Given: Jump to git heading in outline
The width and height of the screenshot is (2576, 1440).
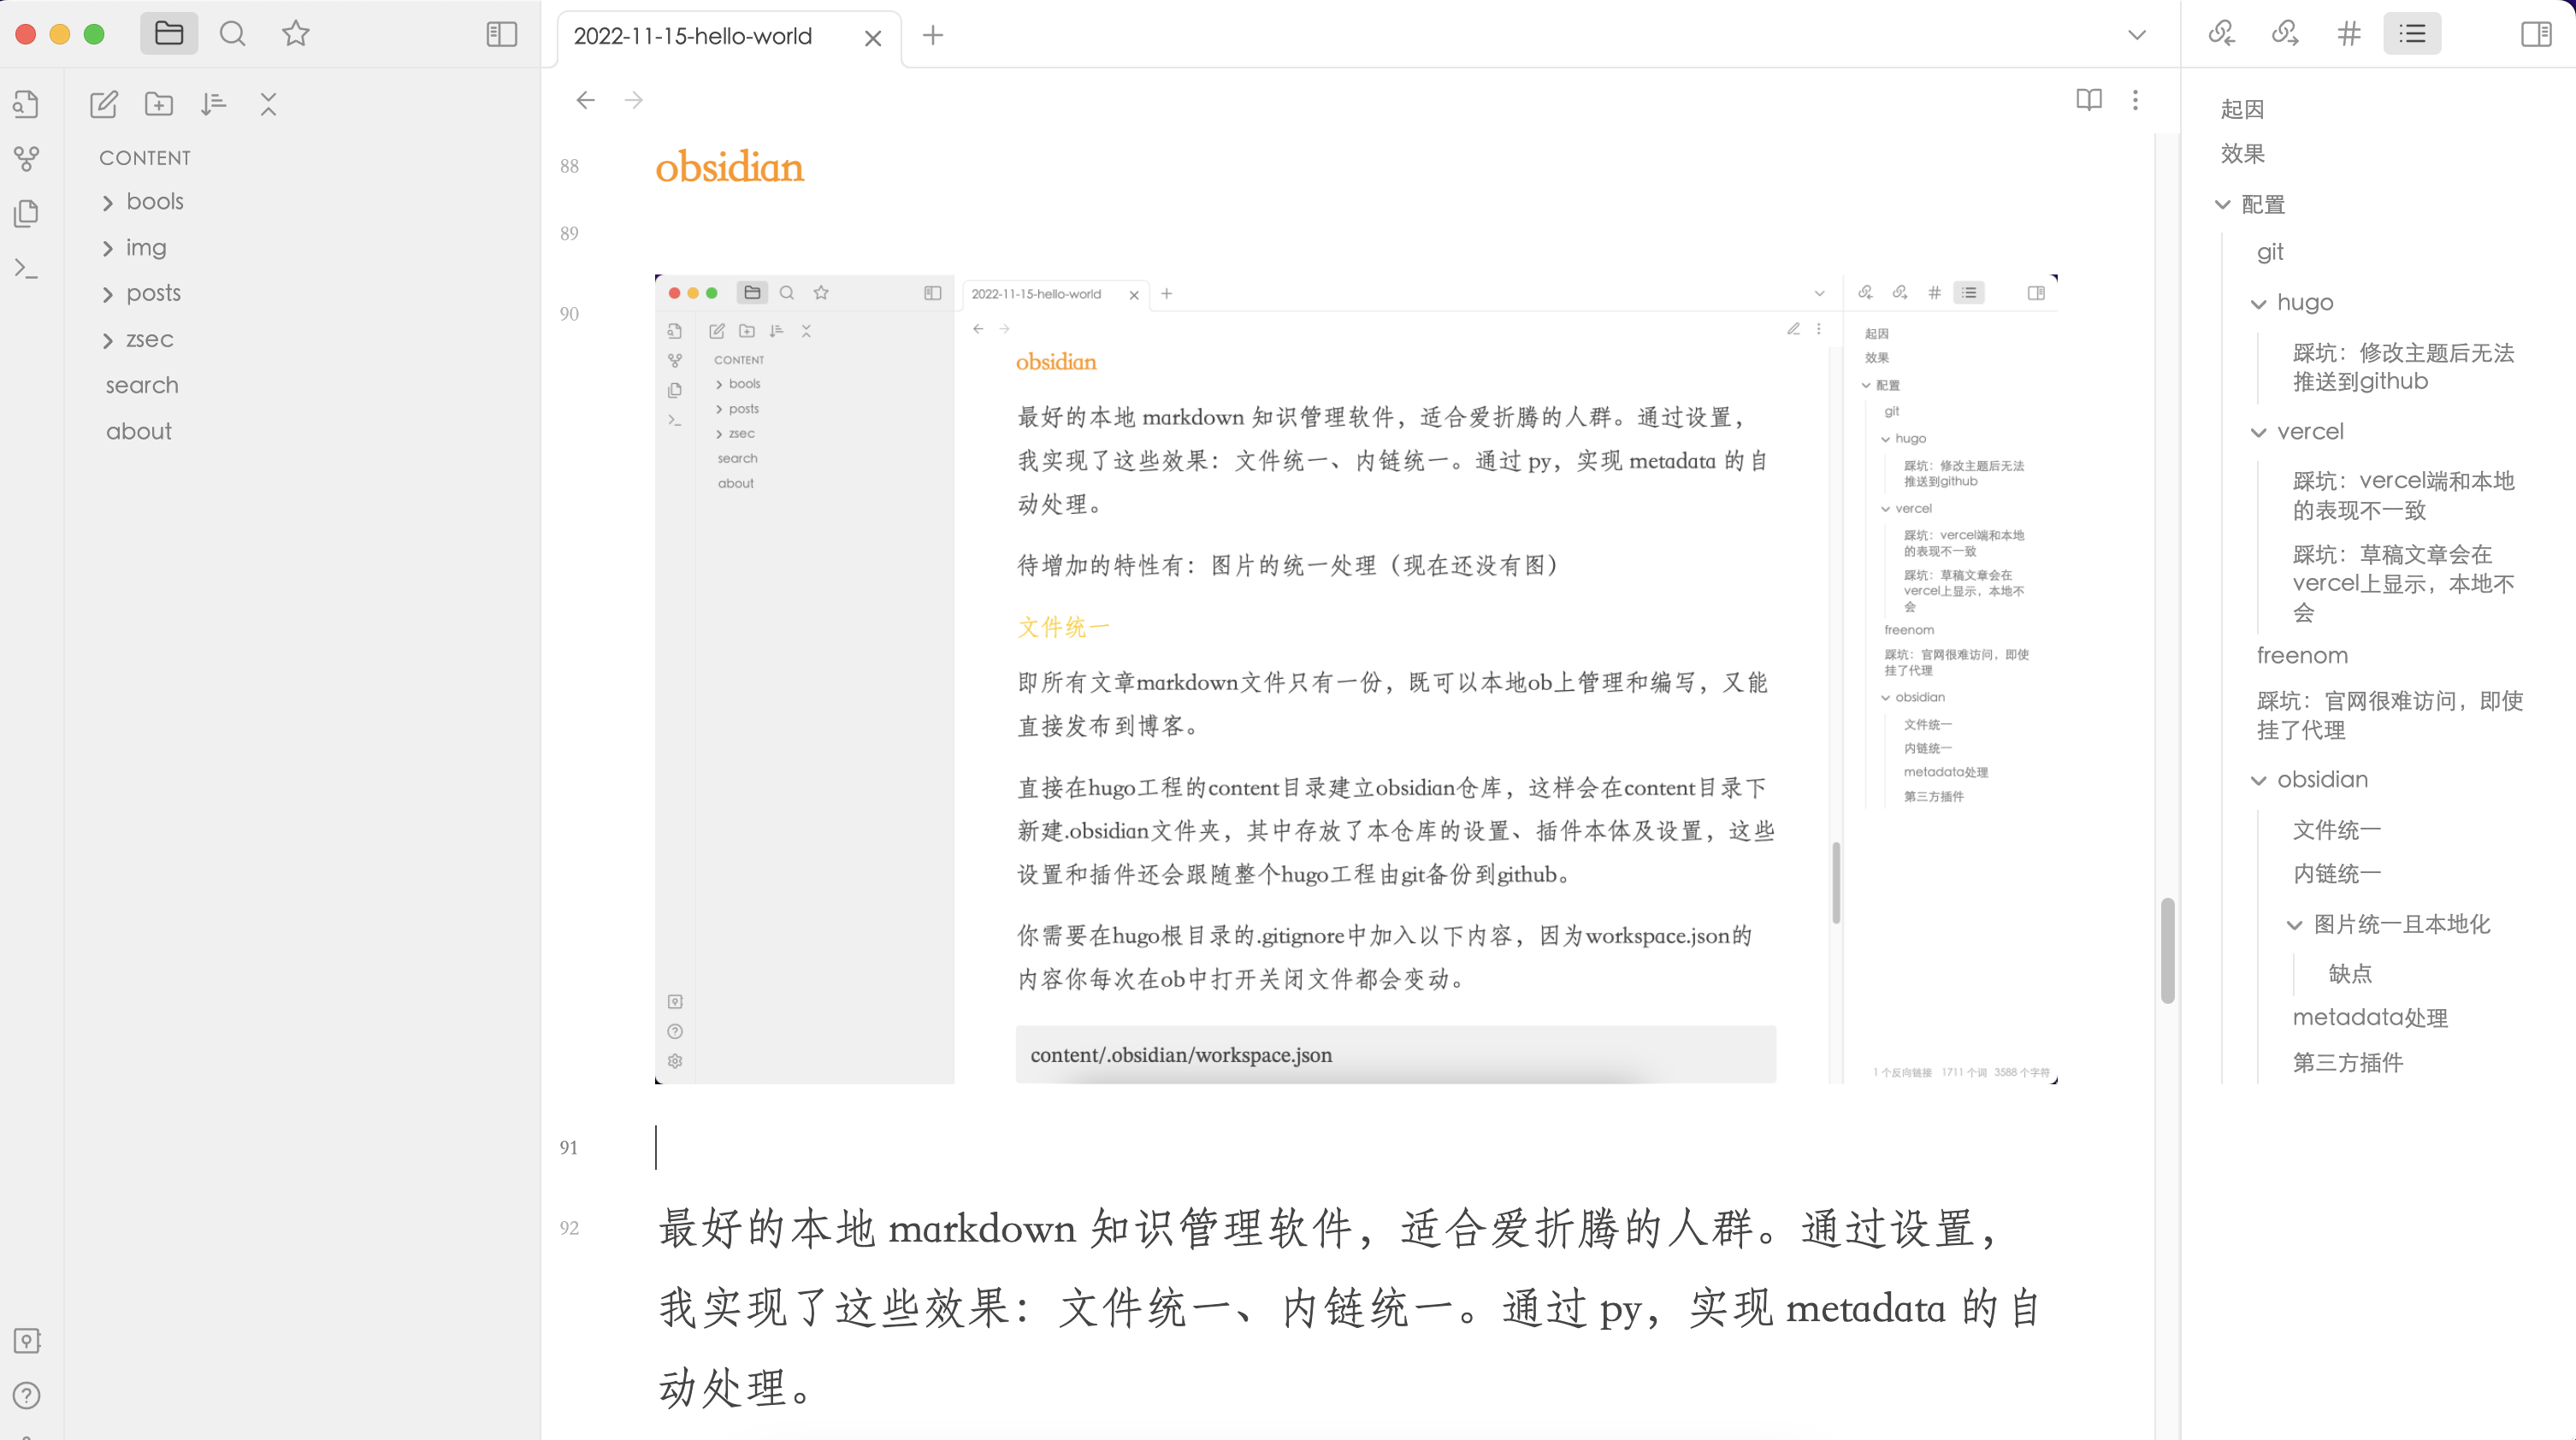Looking at the screenshot, I should pyautogui.click(x=2269, y=252).
